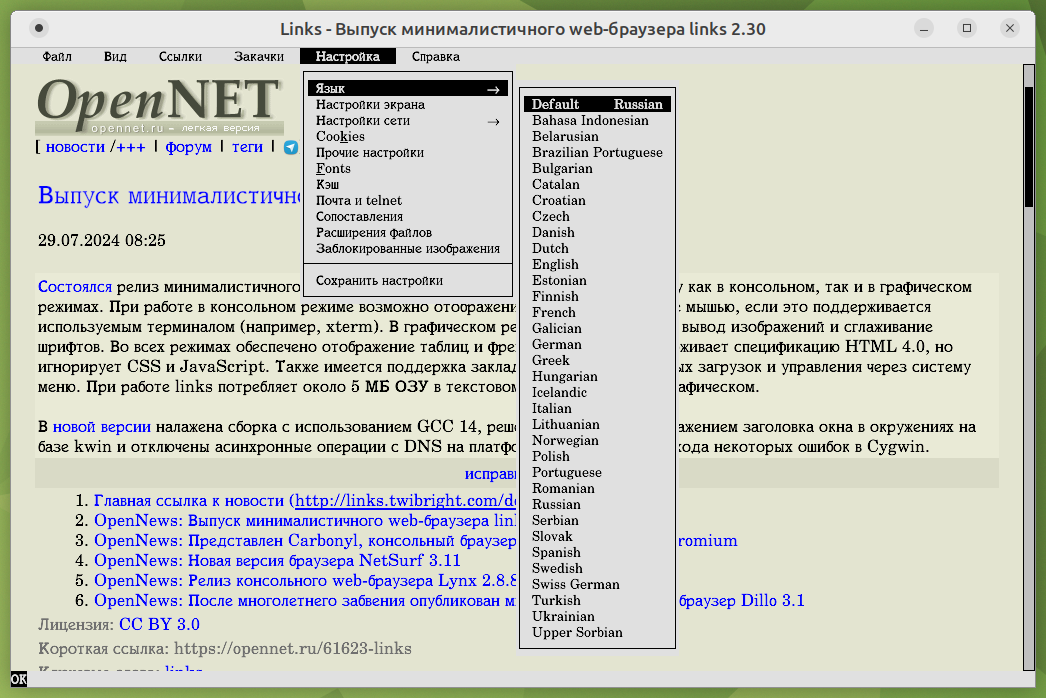Screen dimensions: 1046x698
Task: Select Upper Sorbian language
Action: [x=597, y=633]
